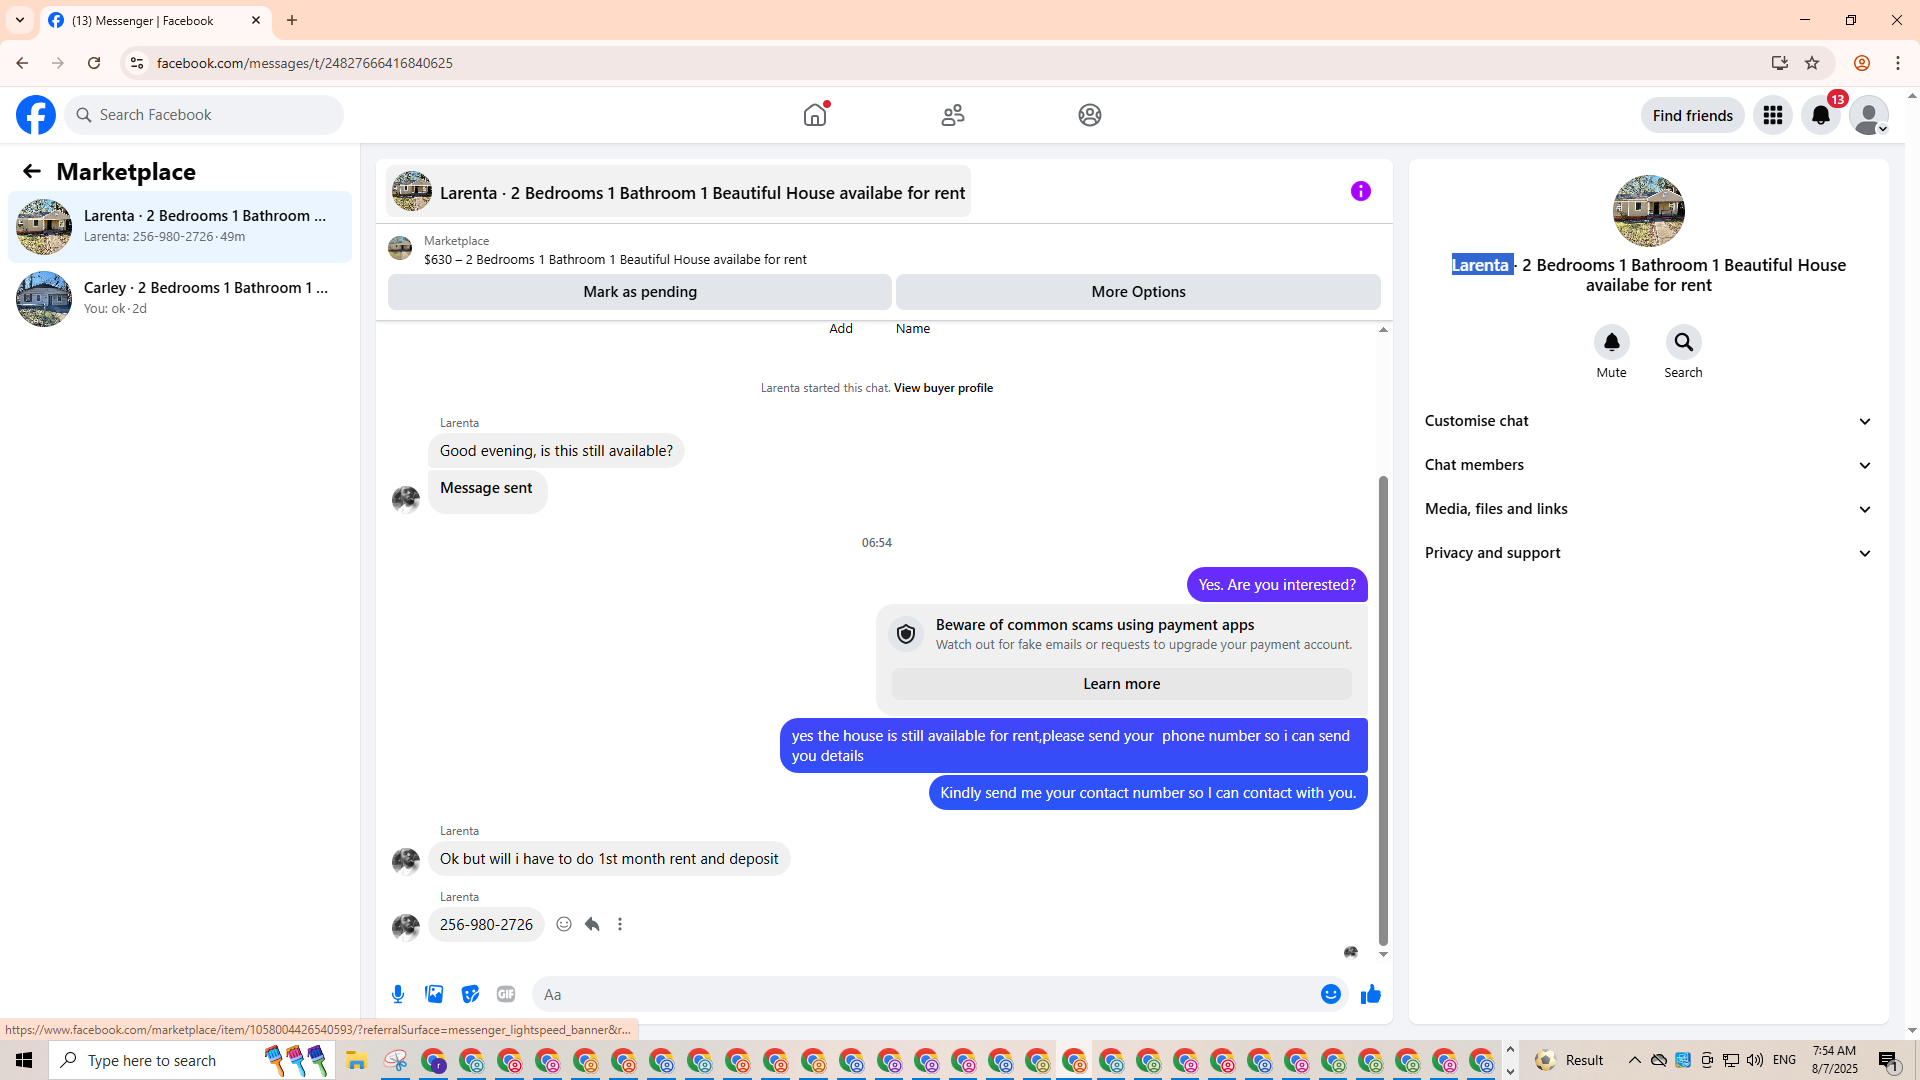
Task: Click Mark as pending button
Action: [640, 292]
